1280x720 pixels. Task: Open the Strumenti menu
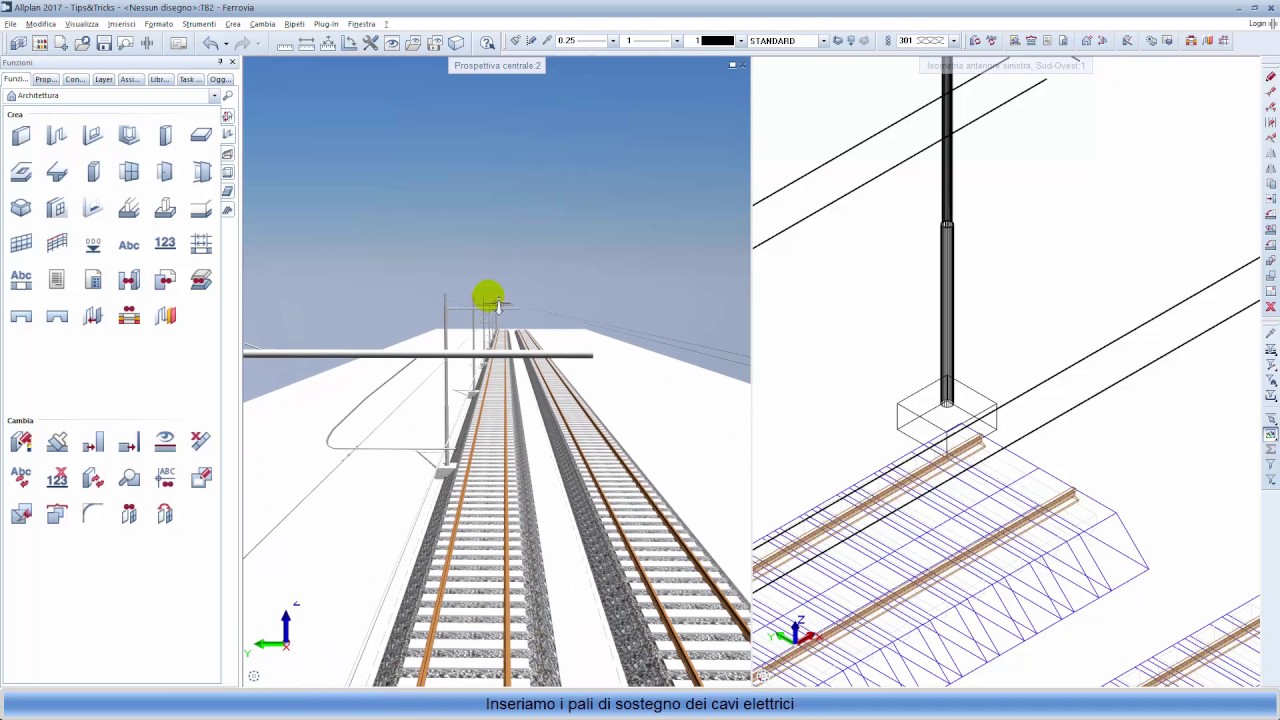coord(199,24)
